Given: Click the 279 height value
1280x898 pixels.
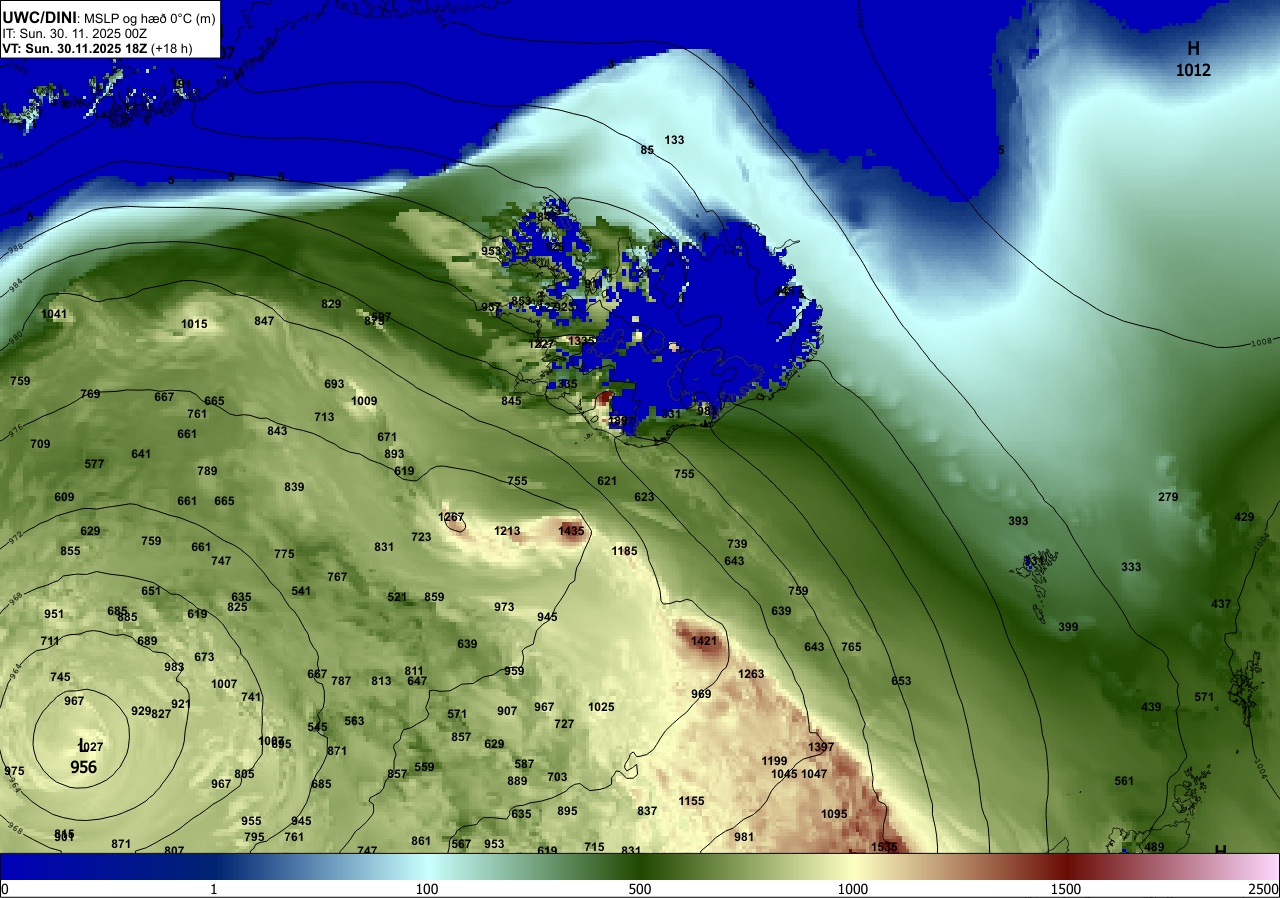Looking at the screenshot, I should click(1168, 497).
